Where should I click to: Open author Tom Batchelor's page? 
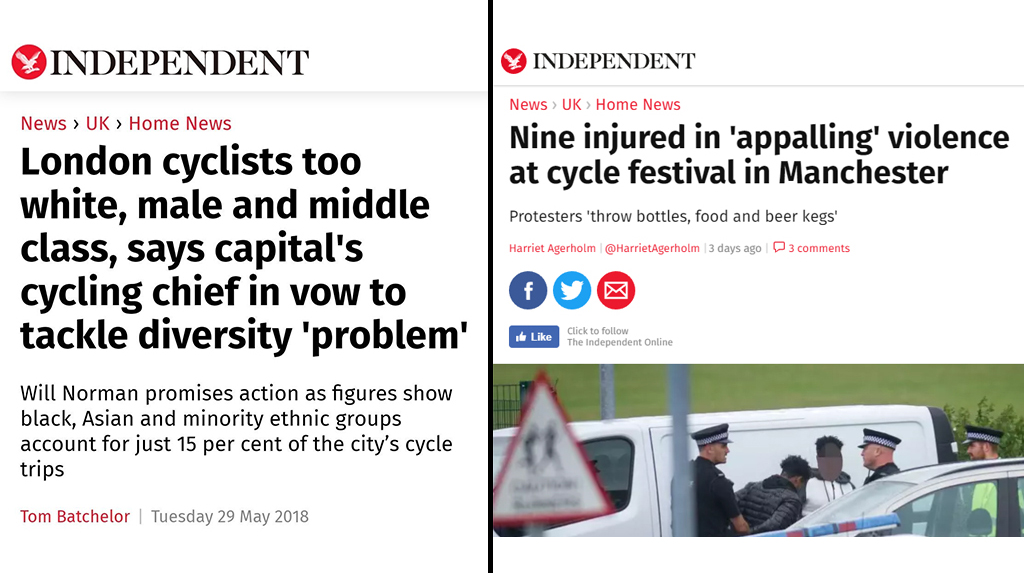pos(75,516)
